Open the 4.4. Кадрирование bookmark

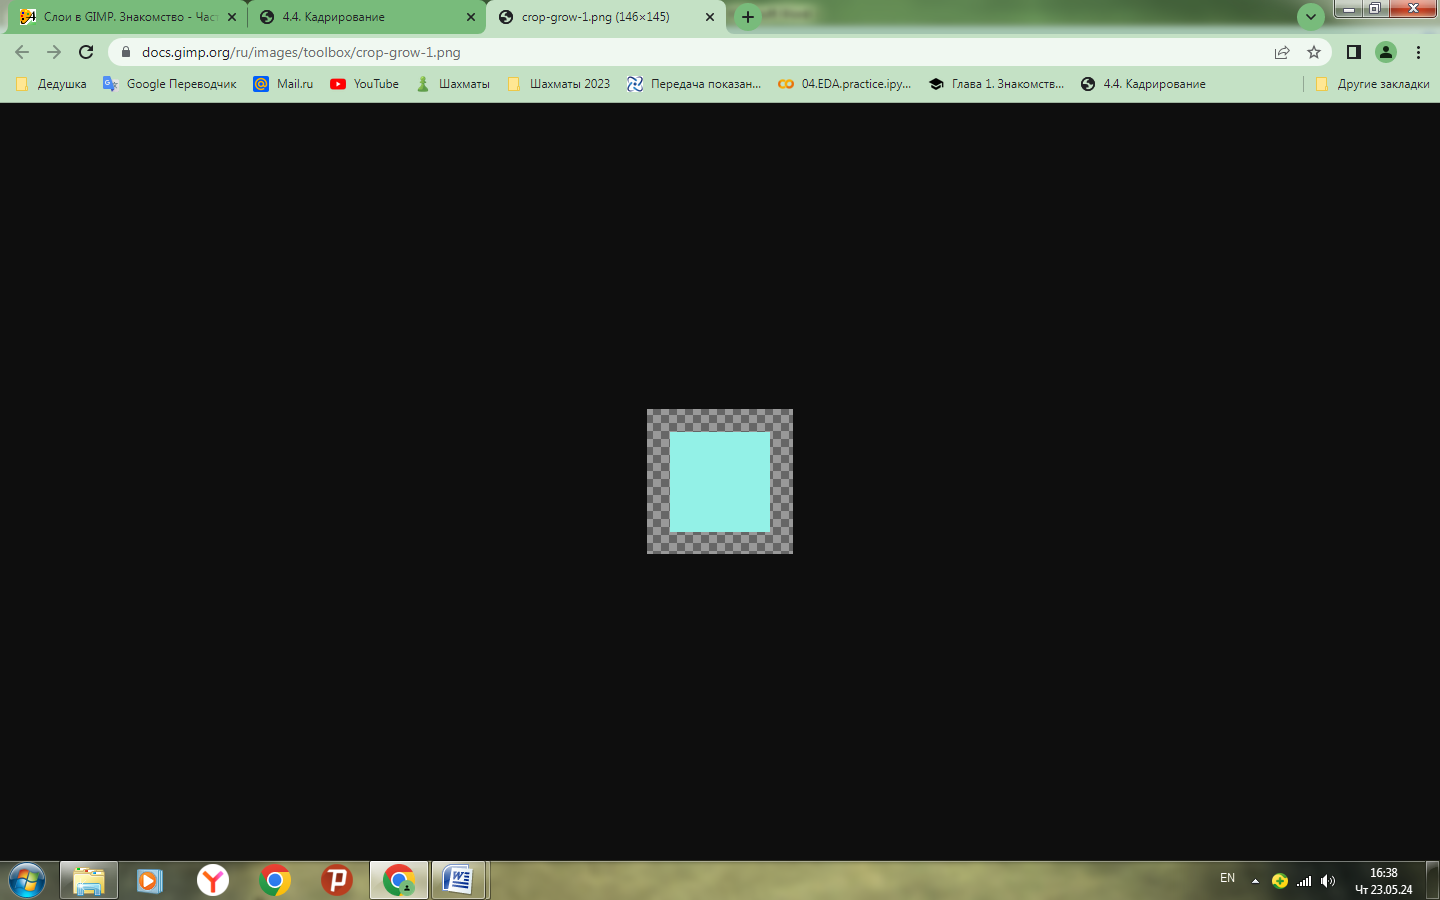pos(1143,84)
